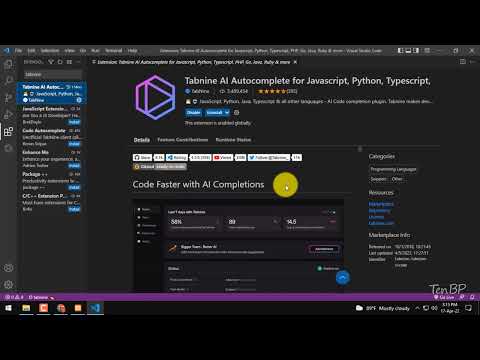480x360 pixels.
Task: Click the Other category tag
Action: pos(397,179)
